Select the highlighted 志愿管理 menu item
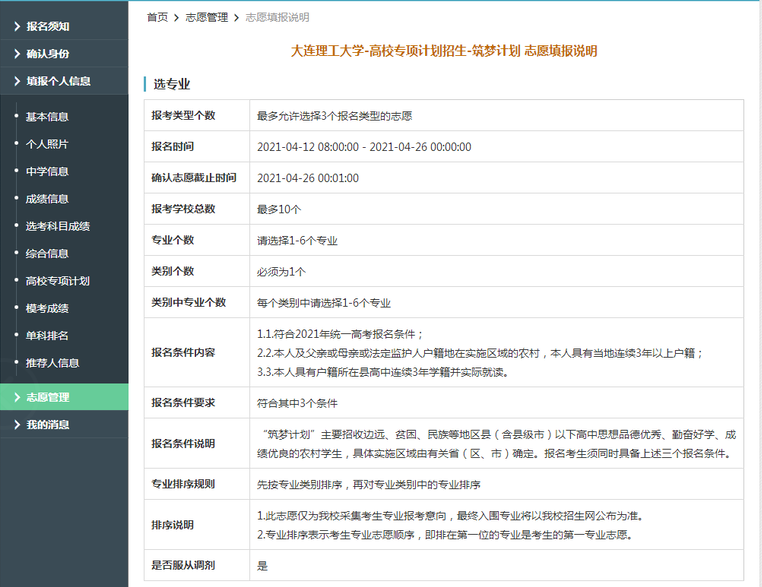Screen dimensions: 762x587 [x=64, y=397]
